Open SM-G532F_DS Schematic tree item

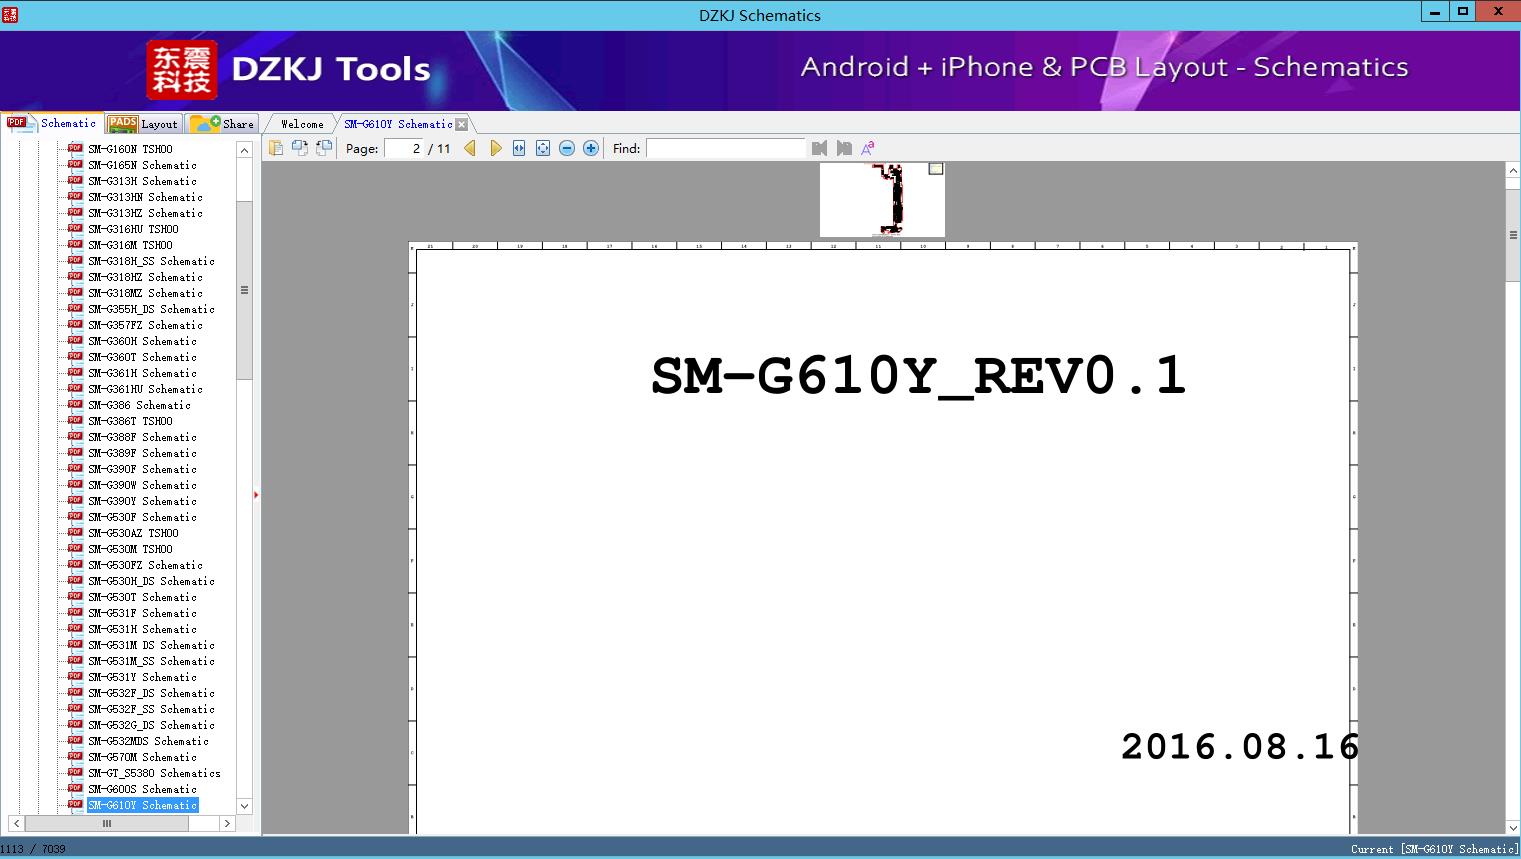click(151, 693)
